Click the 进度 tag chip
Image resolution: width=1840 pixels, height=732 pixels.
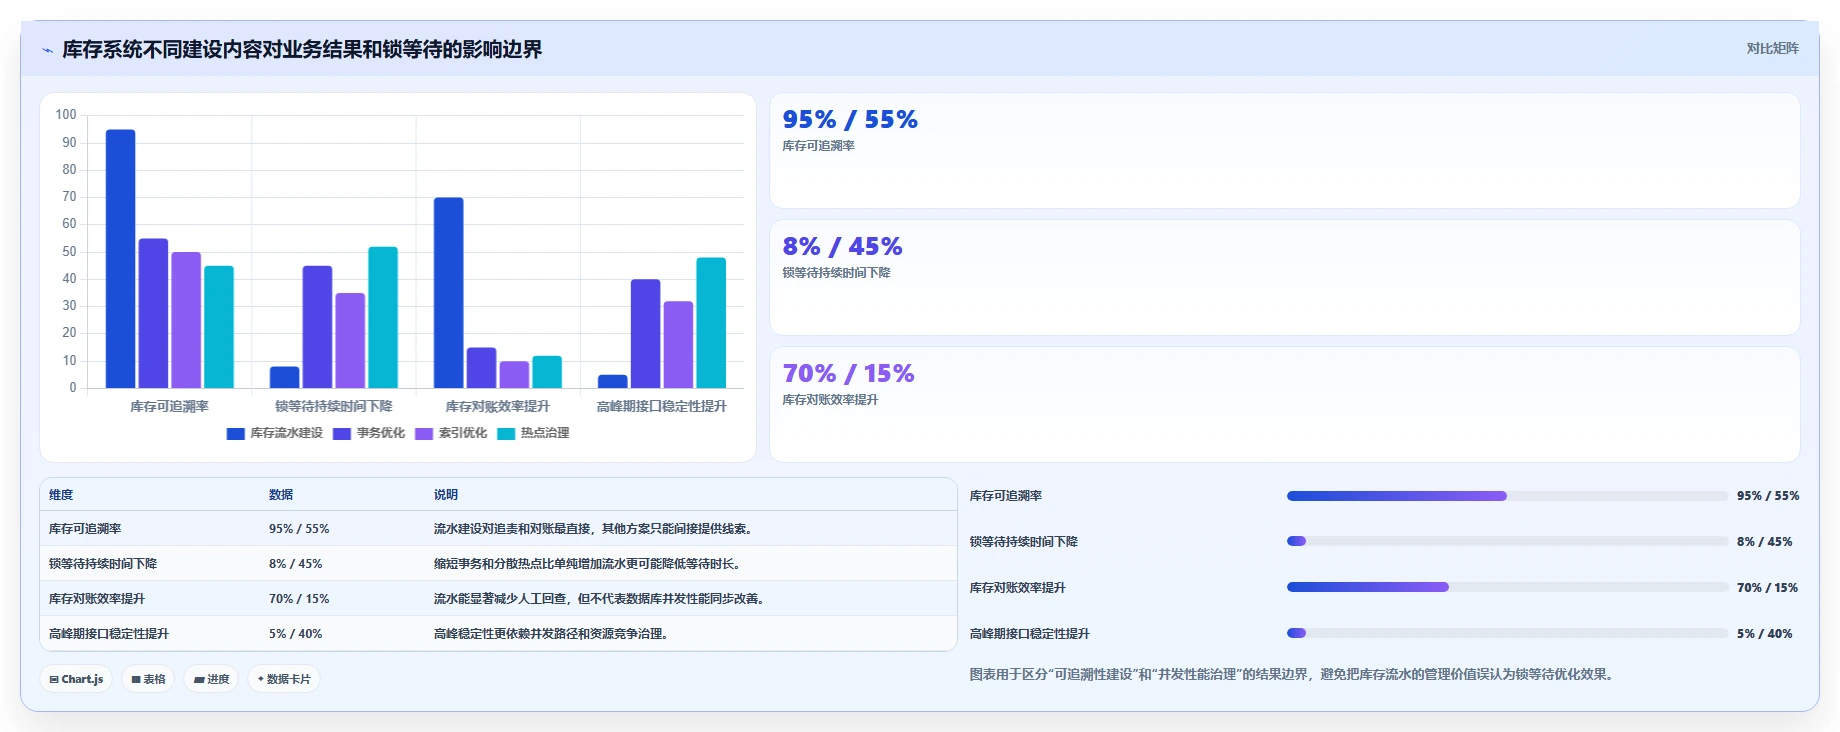(211, 679)
